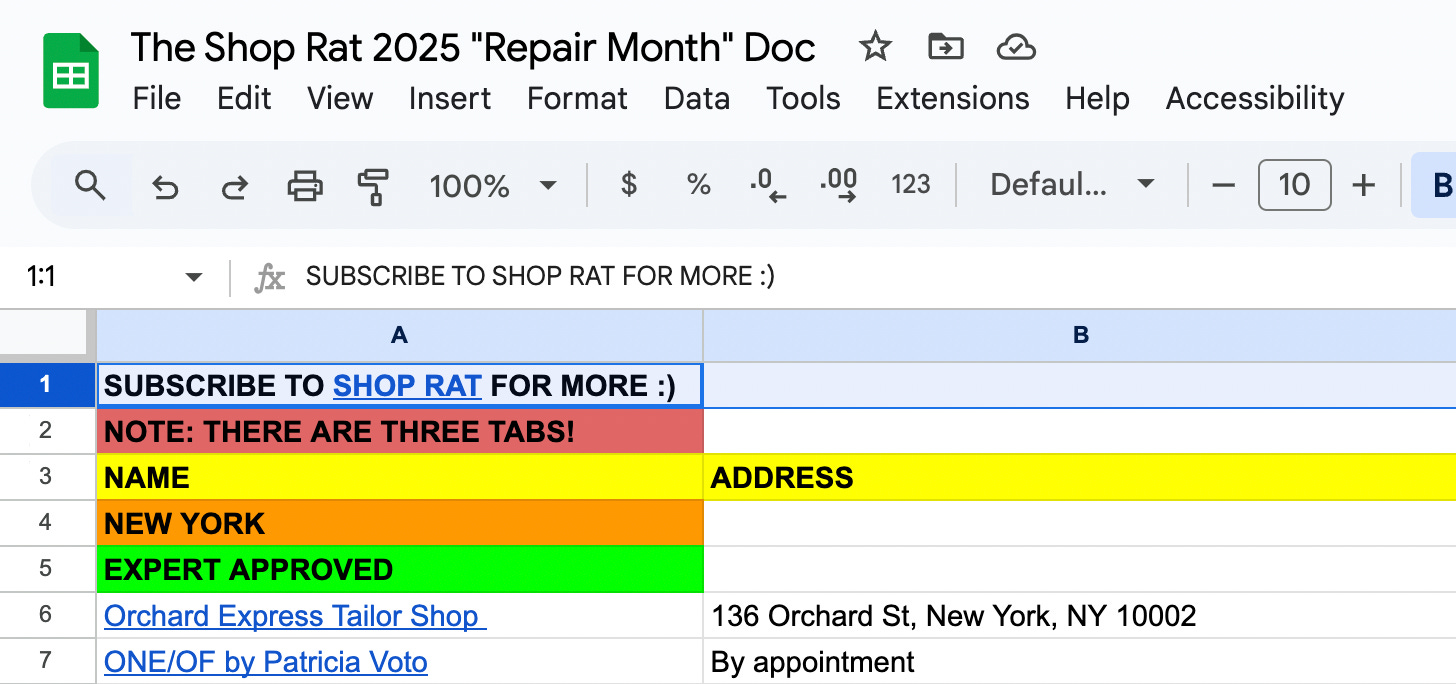Open the Extensions menu
This screenshot has width=1456, height=684.
[x=952, y=98]
